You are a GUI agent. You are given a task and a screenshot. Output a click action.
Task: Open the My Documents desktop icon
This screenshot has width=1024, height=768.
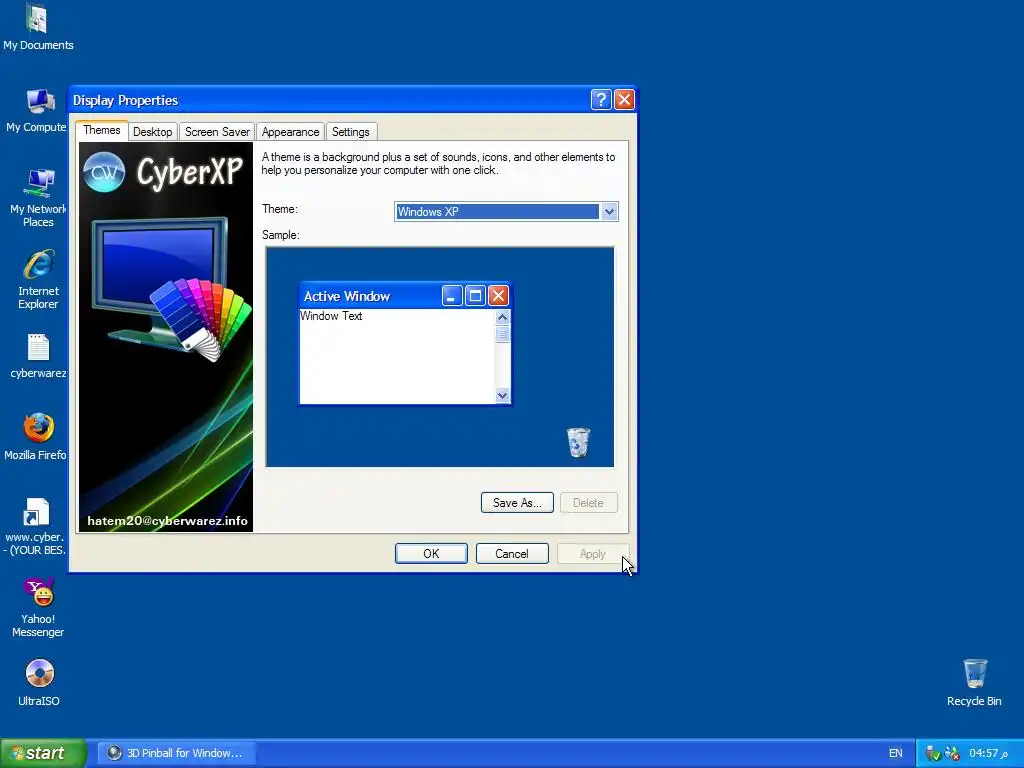coord(38,26)
